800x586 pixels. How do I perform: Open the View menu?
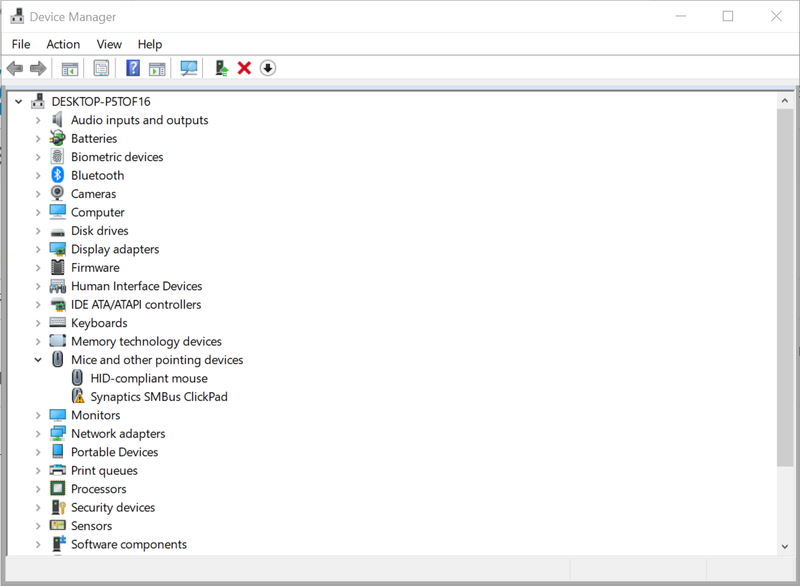coord(109,44)
